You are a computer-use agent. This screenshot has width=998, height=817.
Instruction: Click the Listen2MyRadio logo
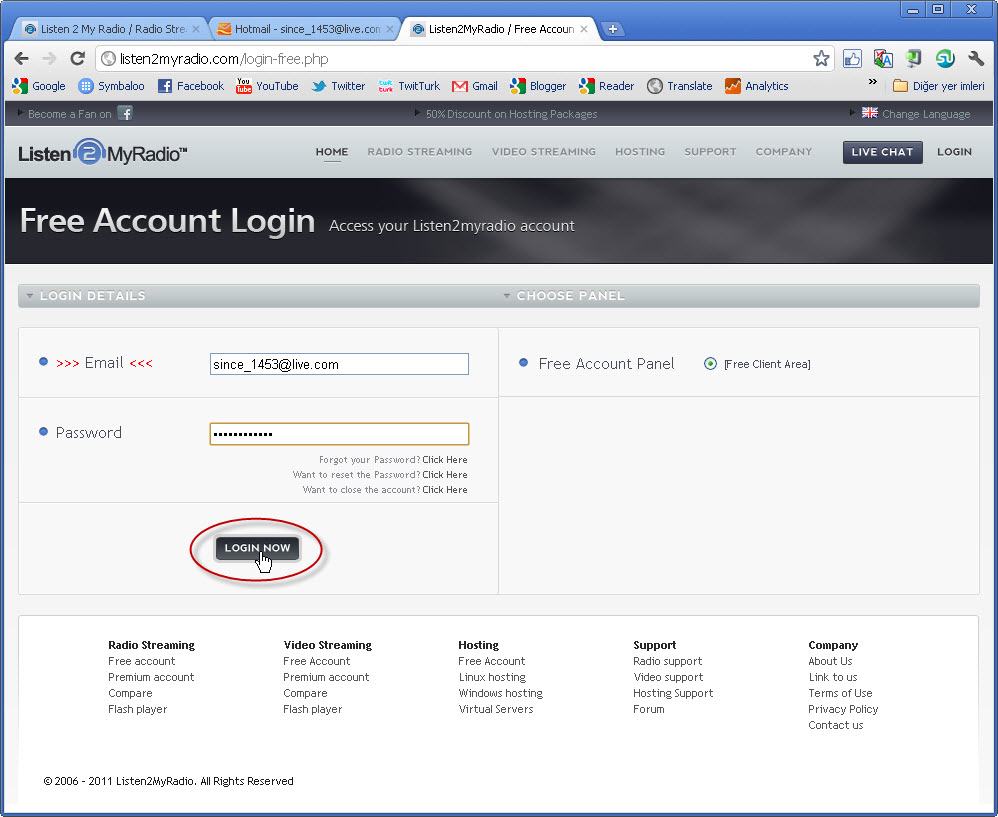[x=102, y=153]
